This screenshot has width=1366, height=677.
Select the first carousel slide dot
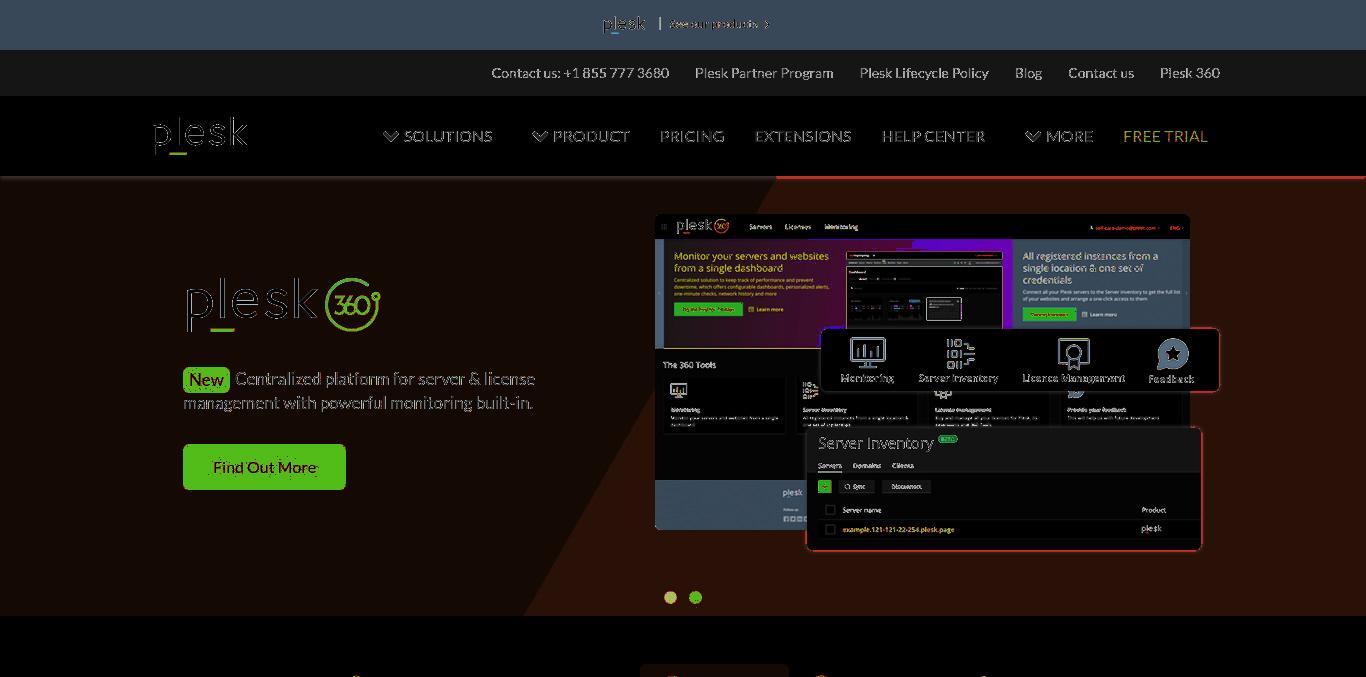click(670, 598)
